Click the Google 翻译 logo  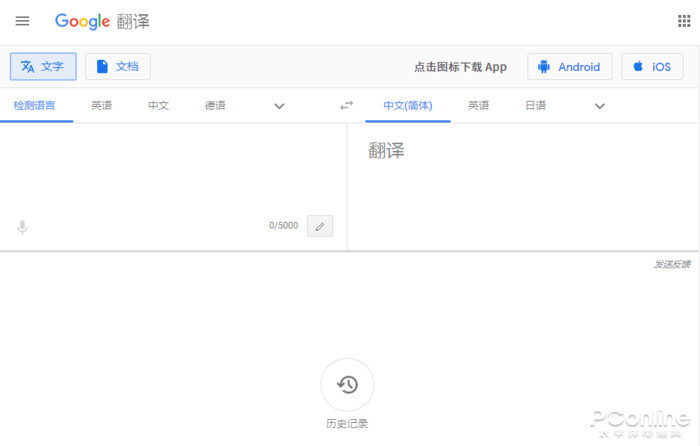102,21
